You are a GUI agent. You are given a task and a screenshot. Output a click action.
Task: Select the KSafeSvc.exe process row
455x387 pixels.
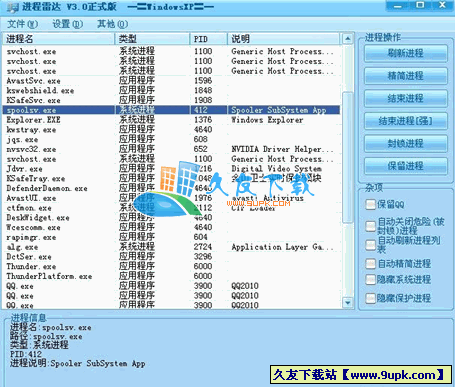171,100
